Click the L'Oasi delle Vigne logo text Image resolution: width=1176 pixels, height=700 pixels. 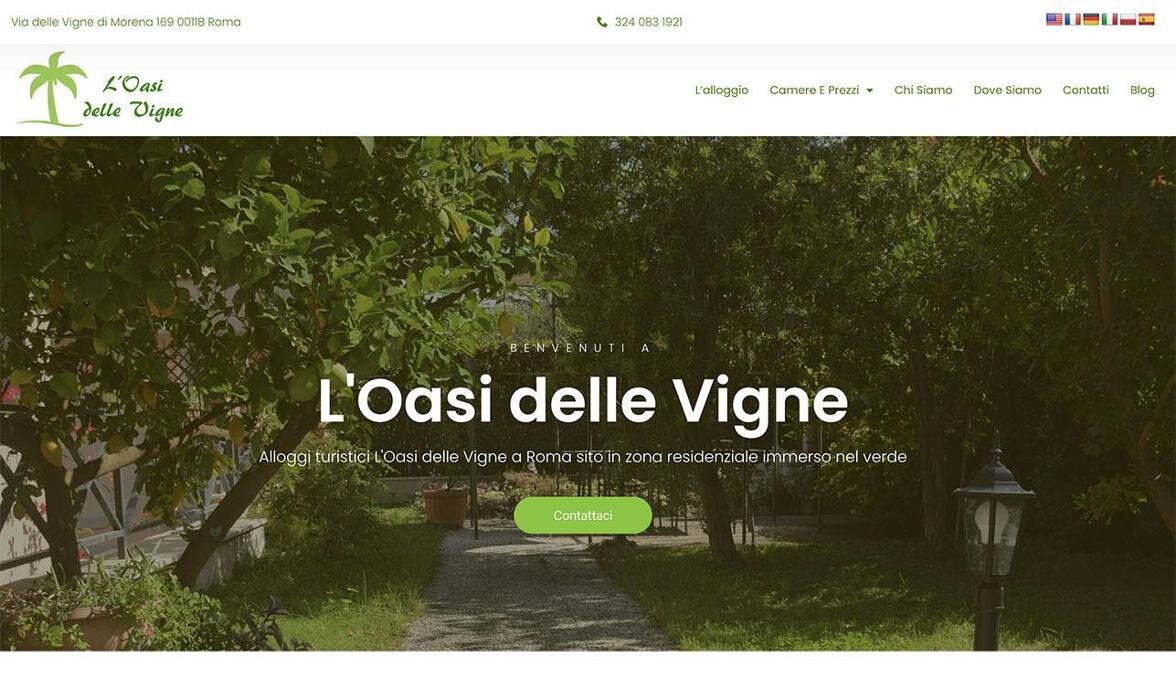click(x=133, y=98)
